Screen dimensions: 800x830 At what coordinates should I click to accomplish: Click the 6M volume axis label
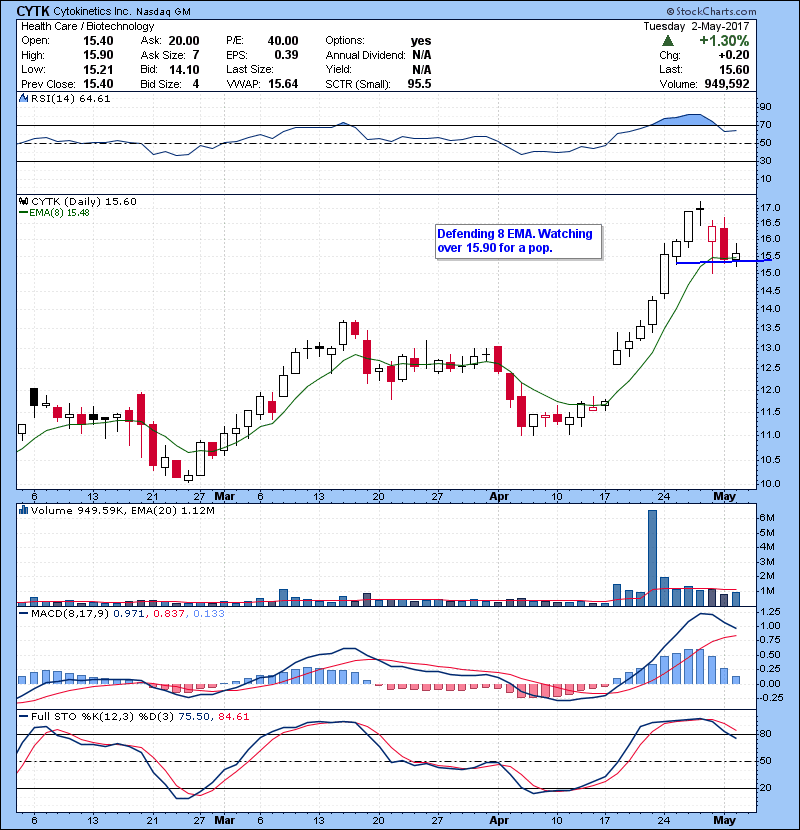(x=767, y=518)
